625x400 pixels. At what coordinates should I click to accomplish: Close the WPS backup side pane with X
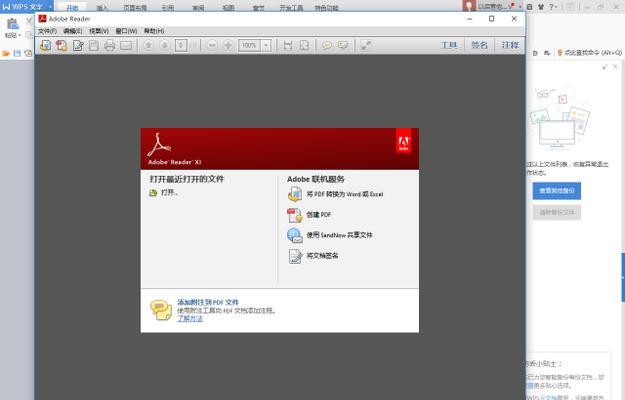(616, 67)
